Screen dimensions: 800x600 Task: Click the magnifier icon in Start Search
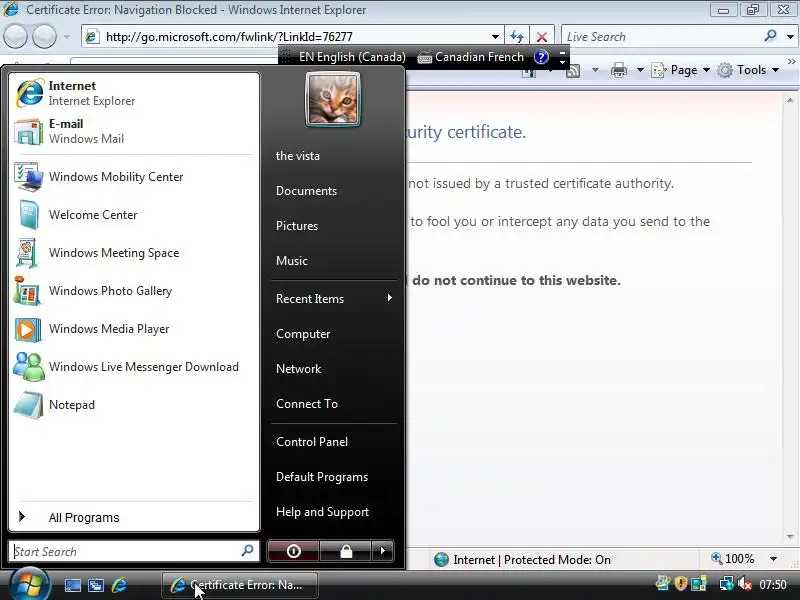[x=247, y=551]
